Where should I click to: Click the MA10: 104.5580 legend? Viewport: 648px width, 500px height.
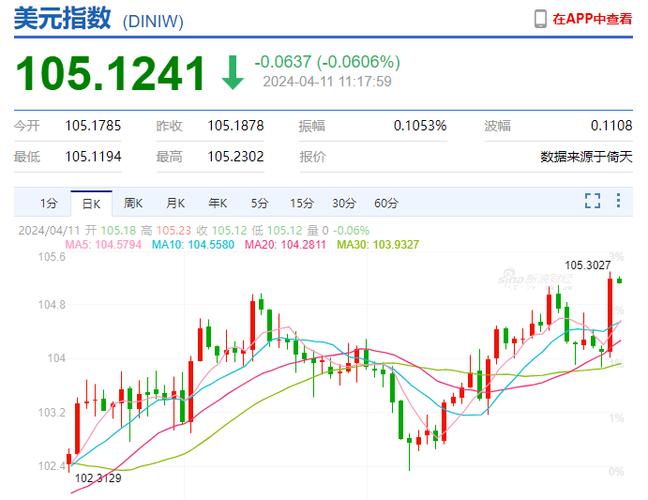[x=193, y=245]
